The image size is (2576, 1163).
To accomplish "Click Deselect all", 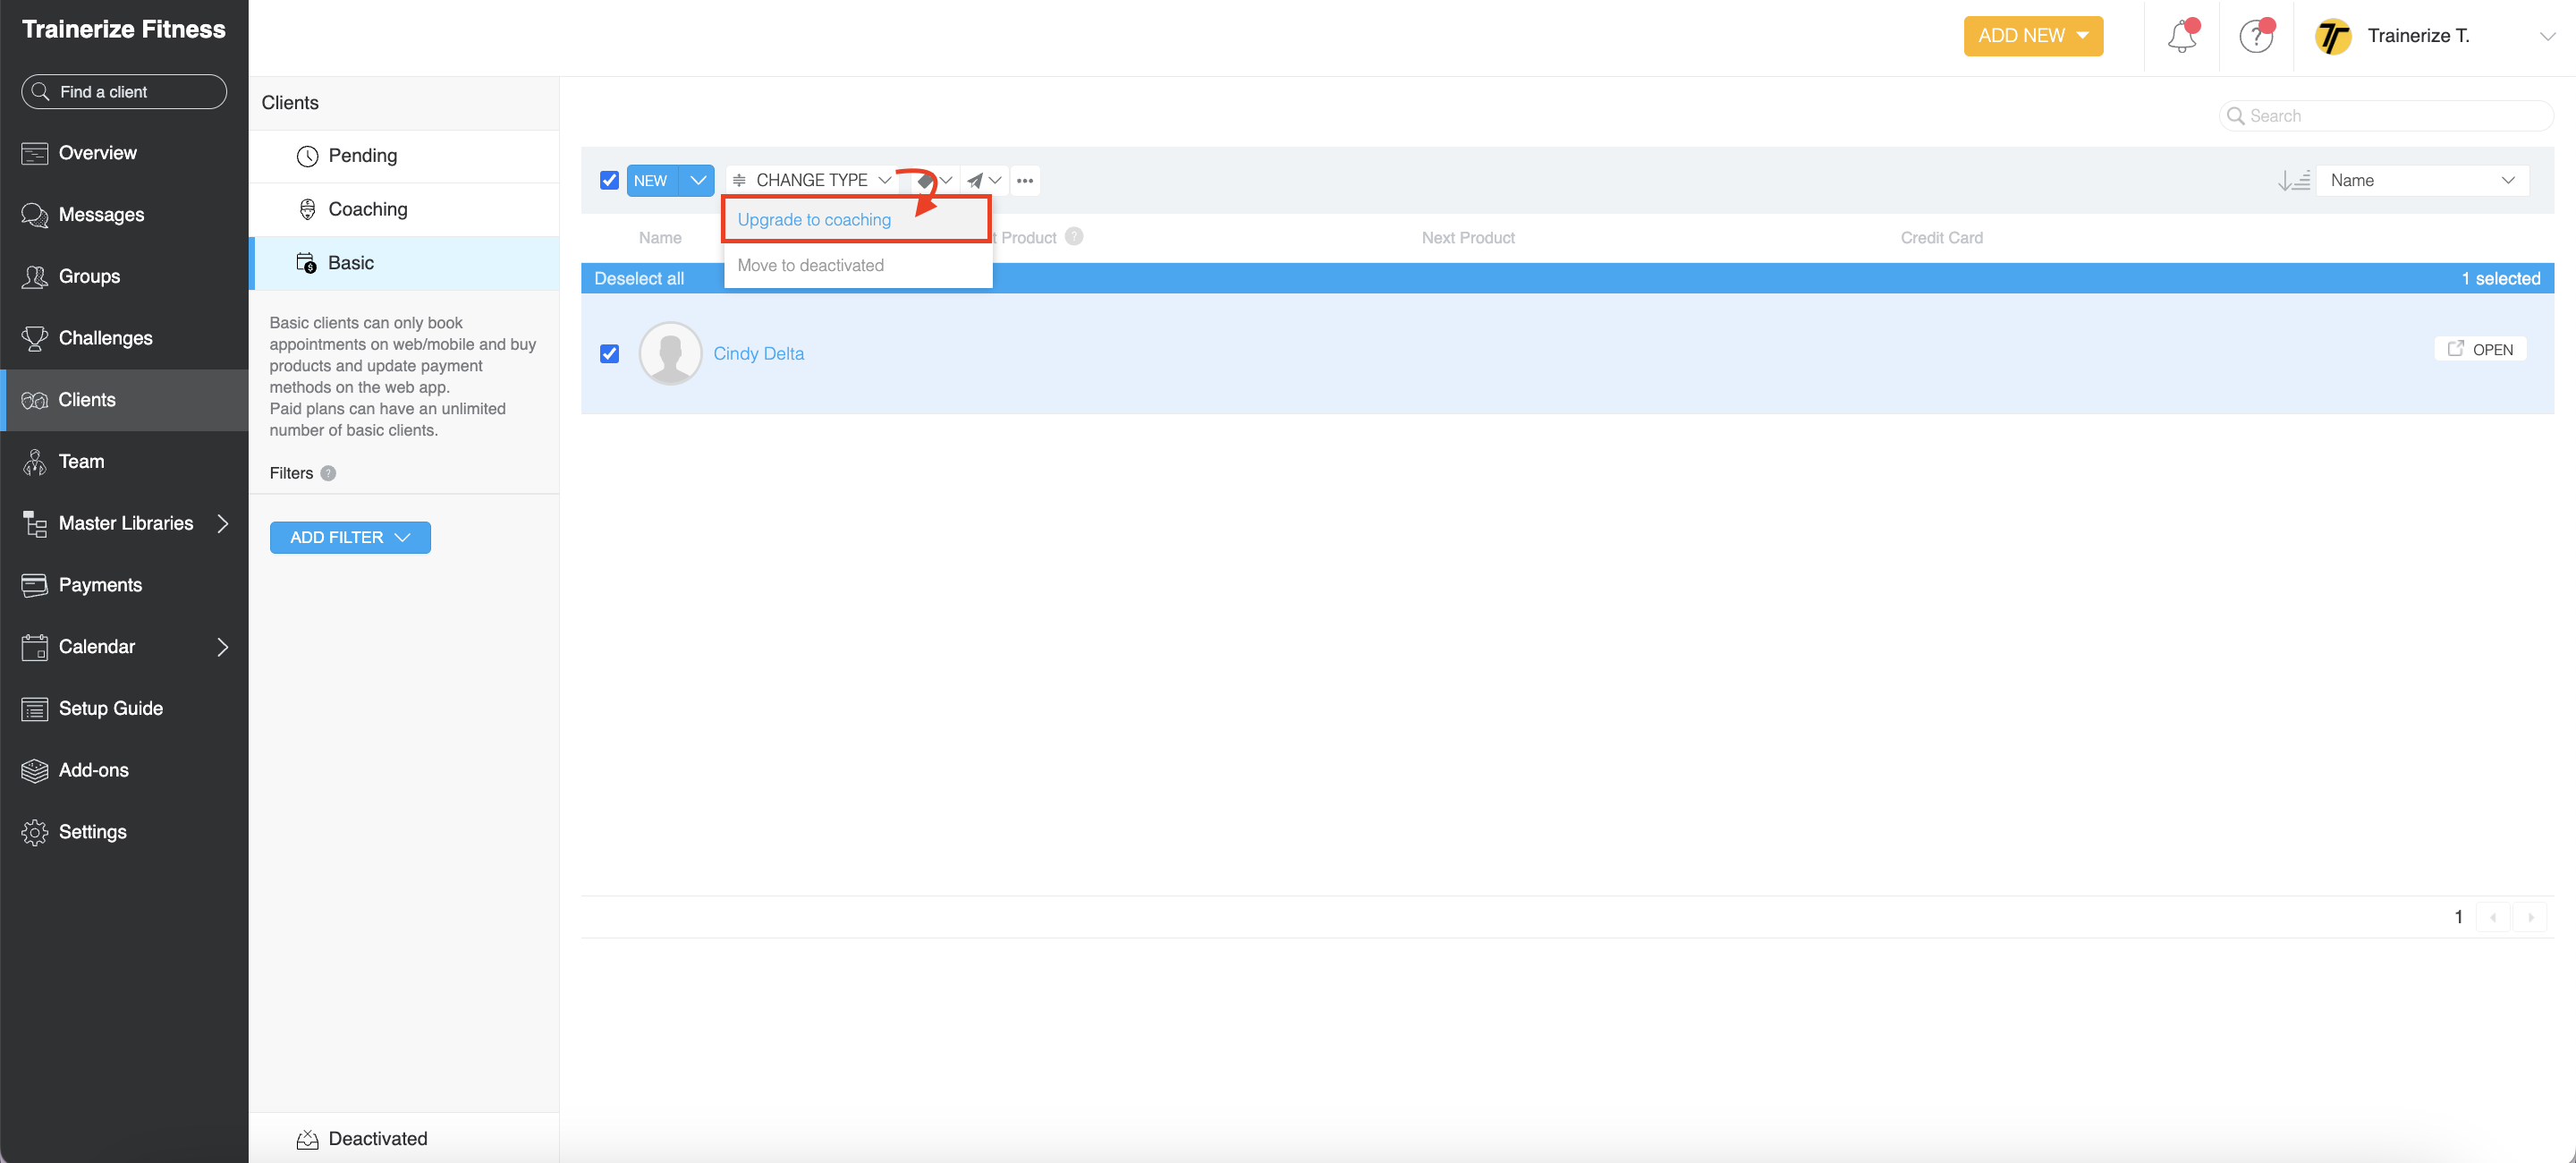I will pos(639,278).
